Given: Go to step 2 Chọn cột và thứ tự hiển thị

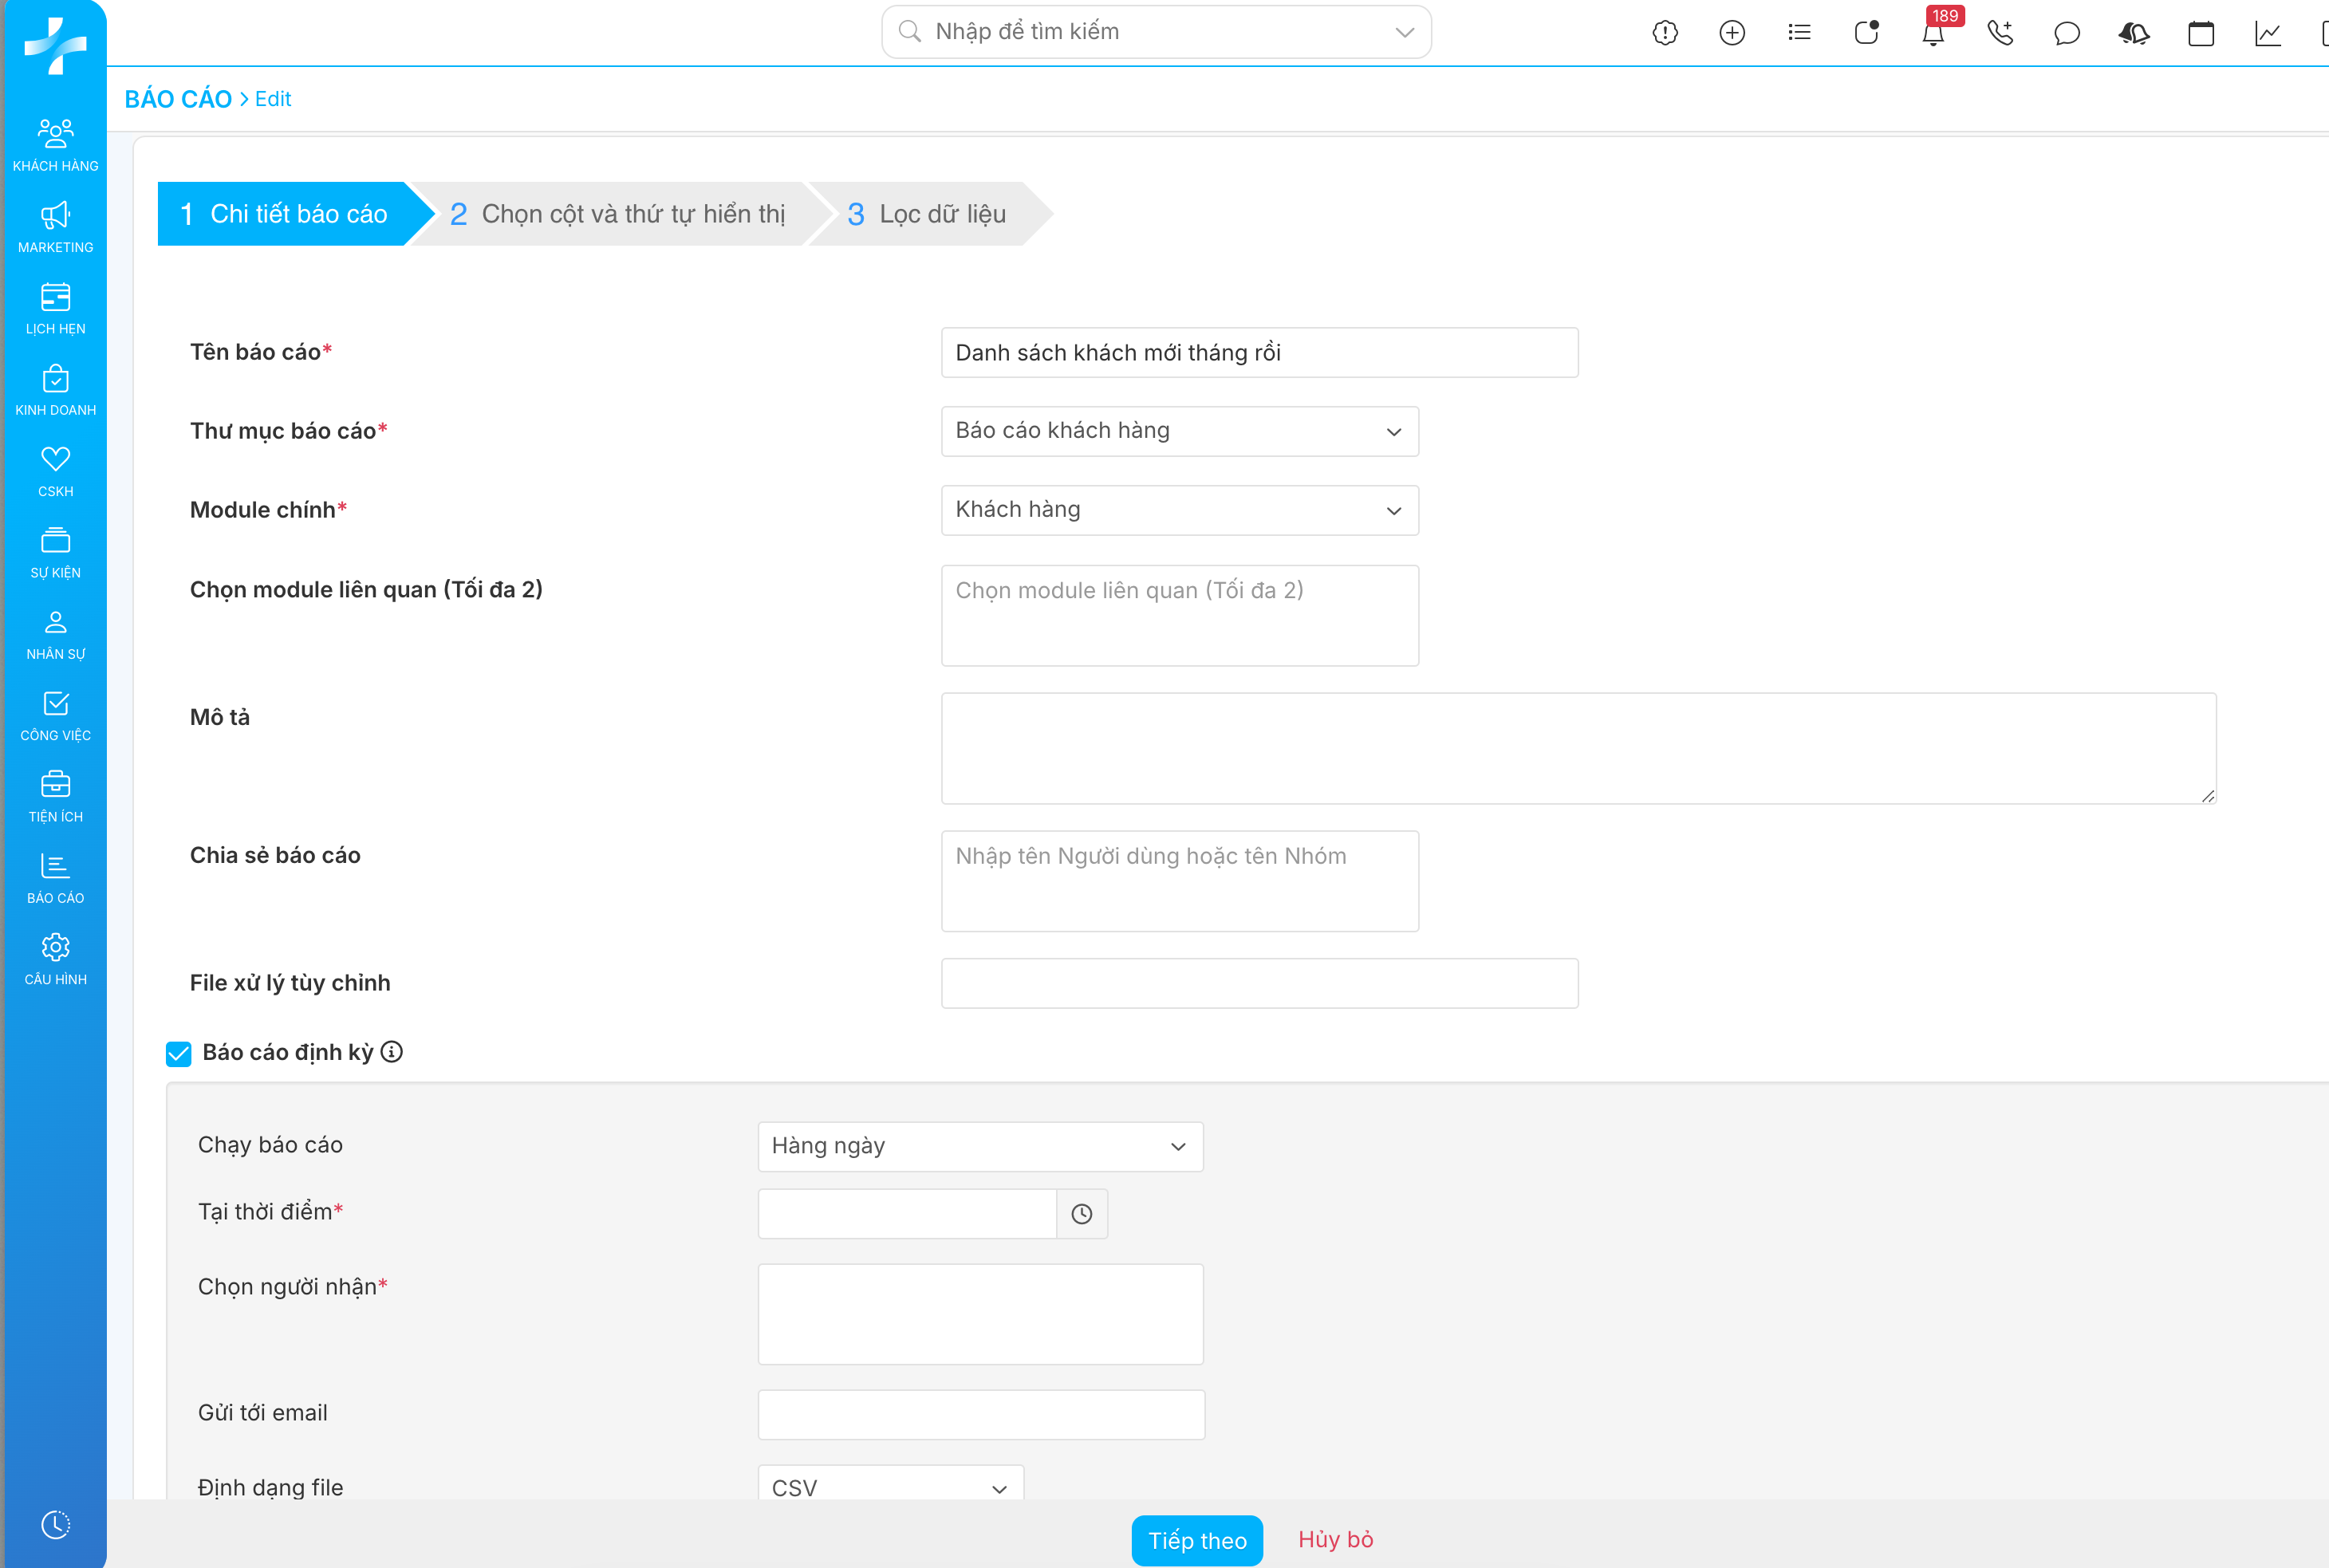Looking at the screenshot, I should pyautogui.click(x=618, y=214).
